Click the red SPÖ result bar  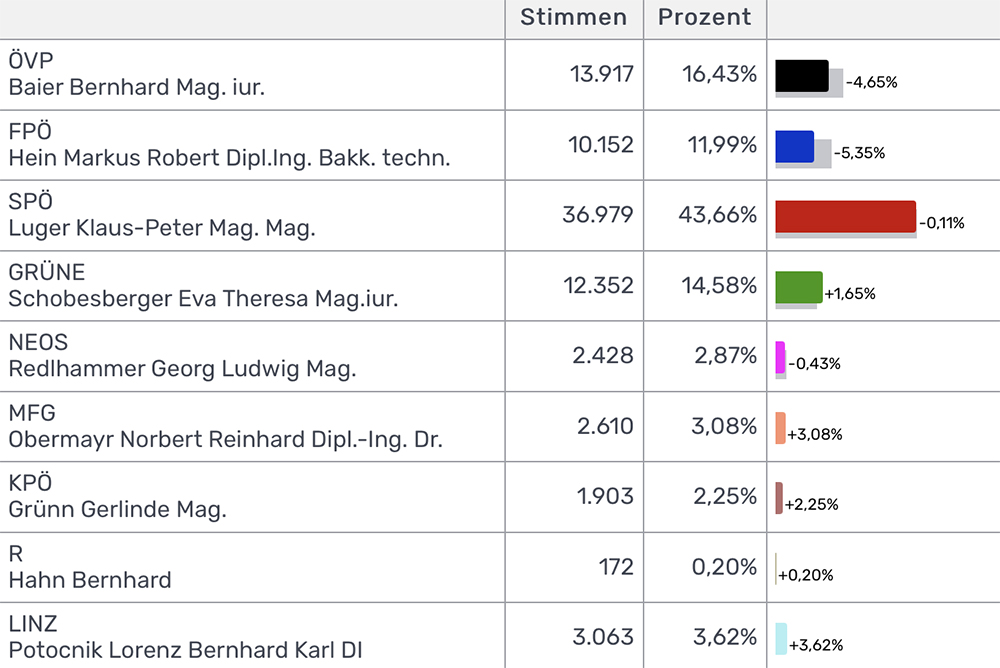845,216
